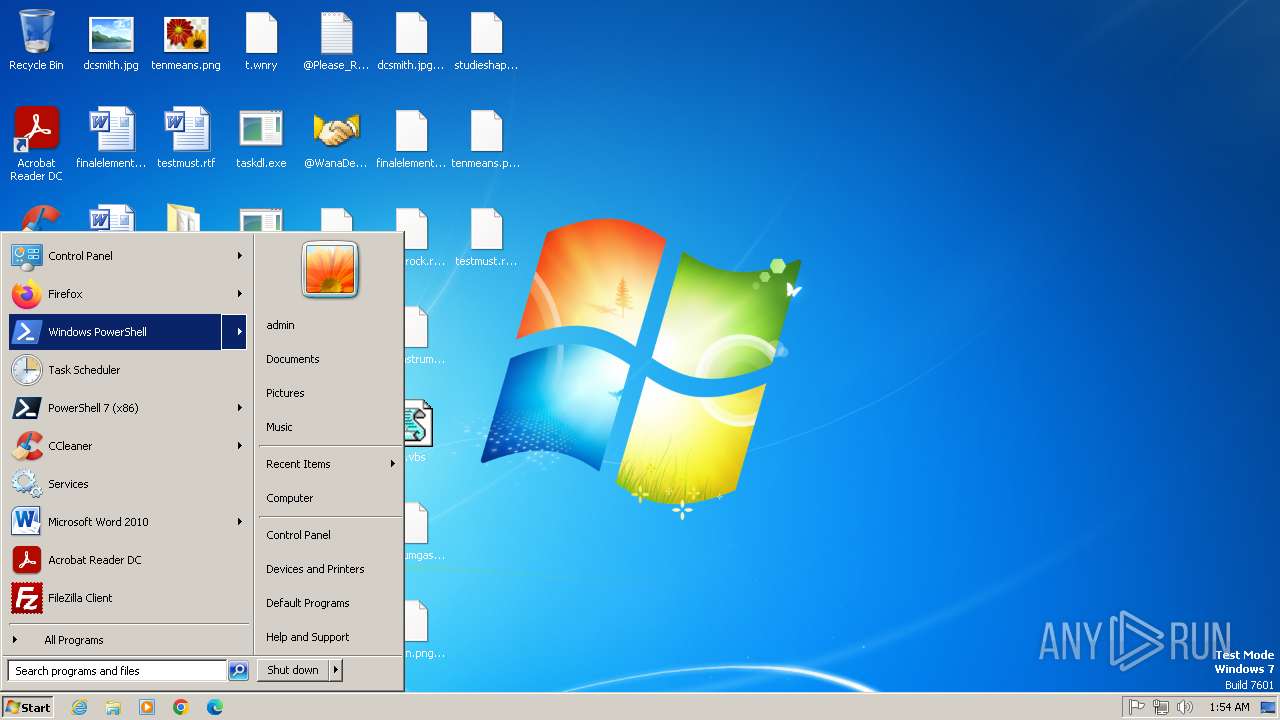Expand the Firefox jump list arrow
Viewport: 1280px width, 720px height.
pos(240,294)
